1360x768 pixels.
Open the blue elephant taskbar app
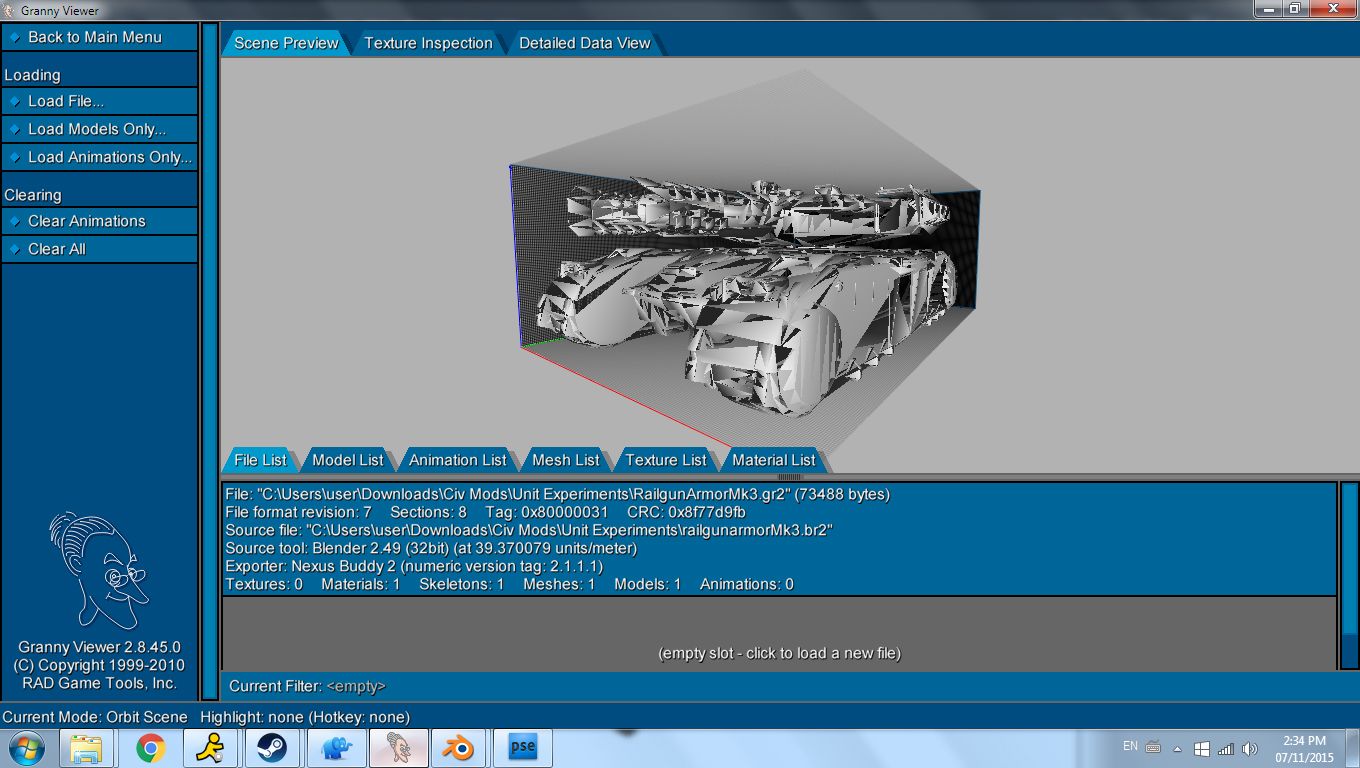click(335, 748)
